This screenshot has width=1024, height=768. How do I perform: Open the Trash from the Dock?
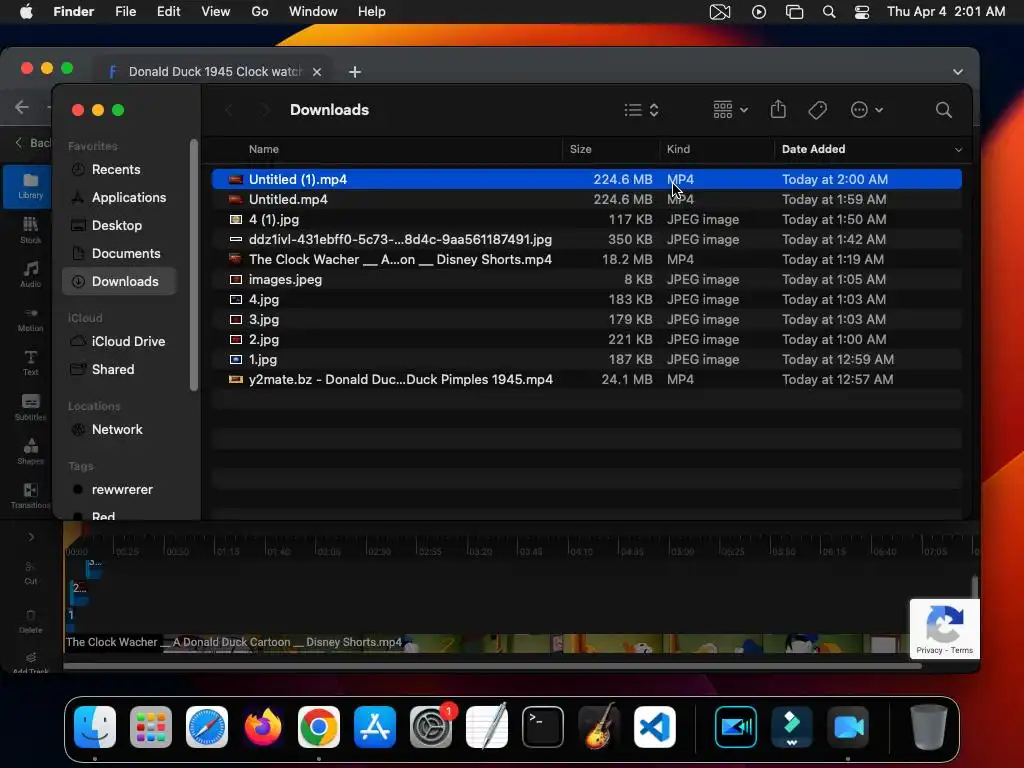click(928, 727)
